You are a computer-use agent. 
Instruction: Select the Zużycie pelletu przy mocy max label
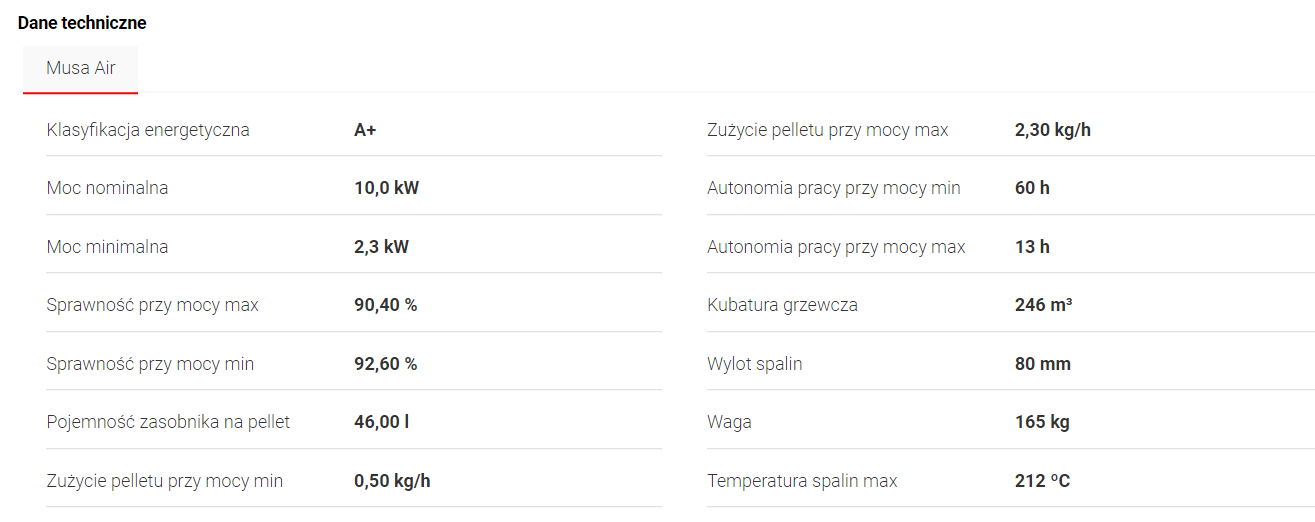(x=827, y=130)
